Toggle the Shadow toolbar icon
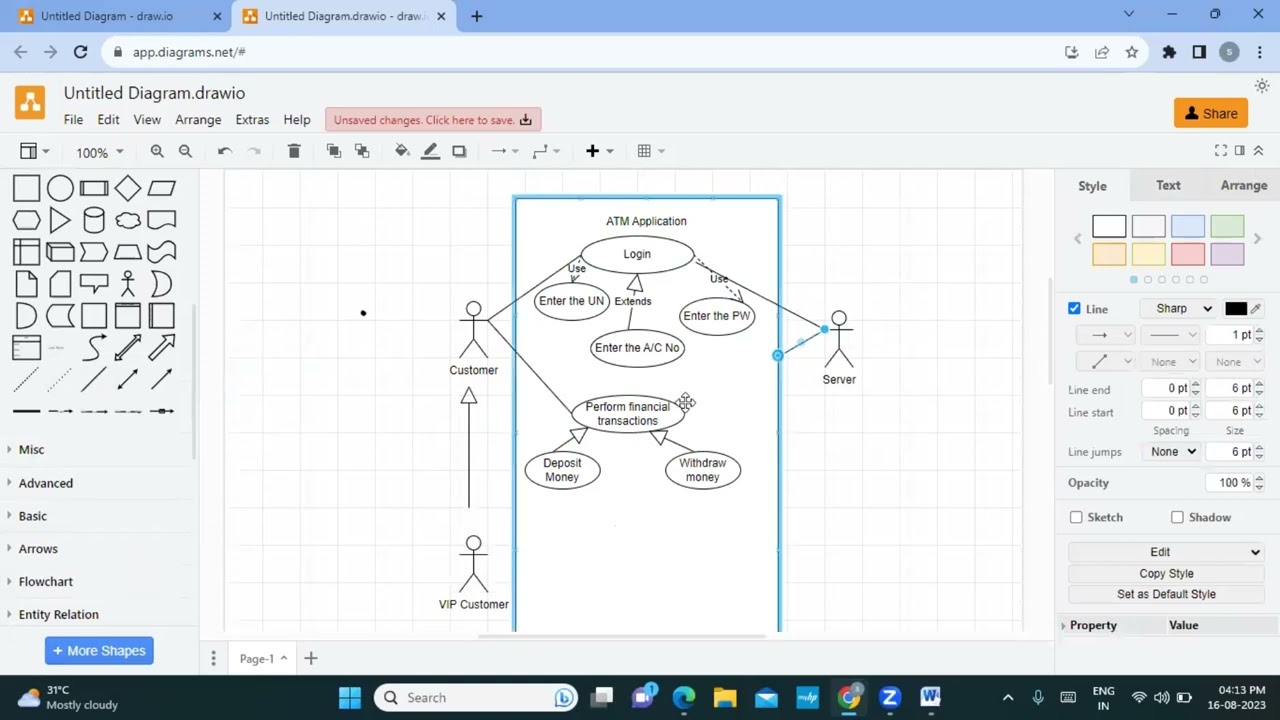The image size is (1280, 720). pos(459,151)
